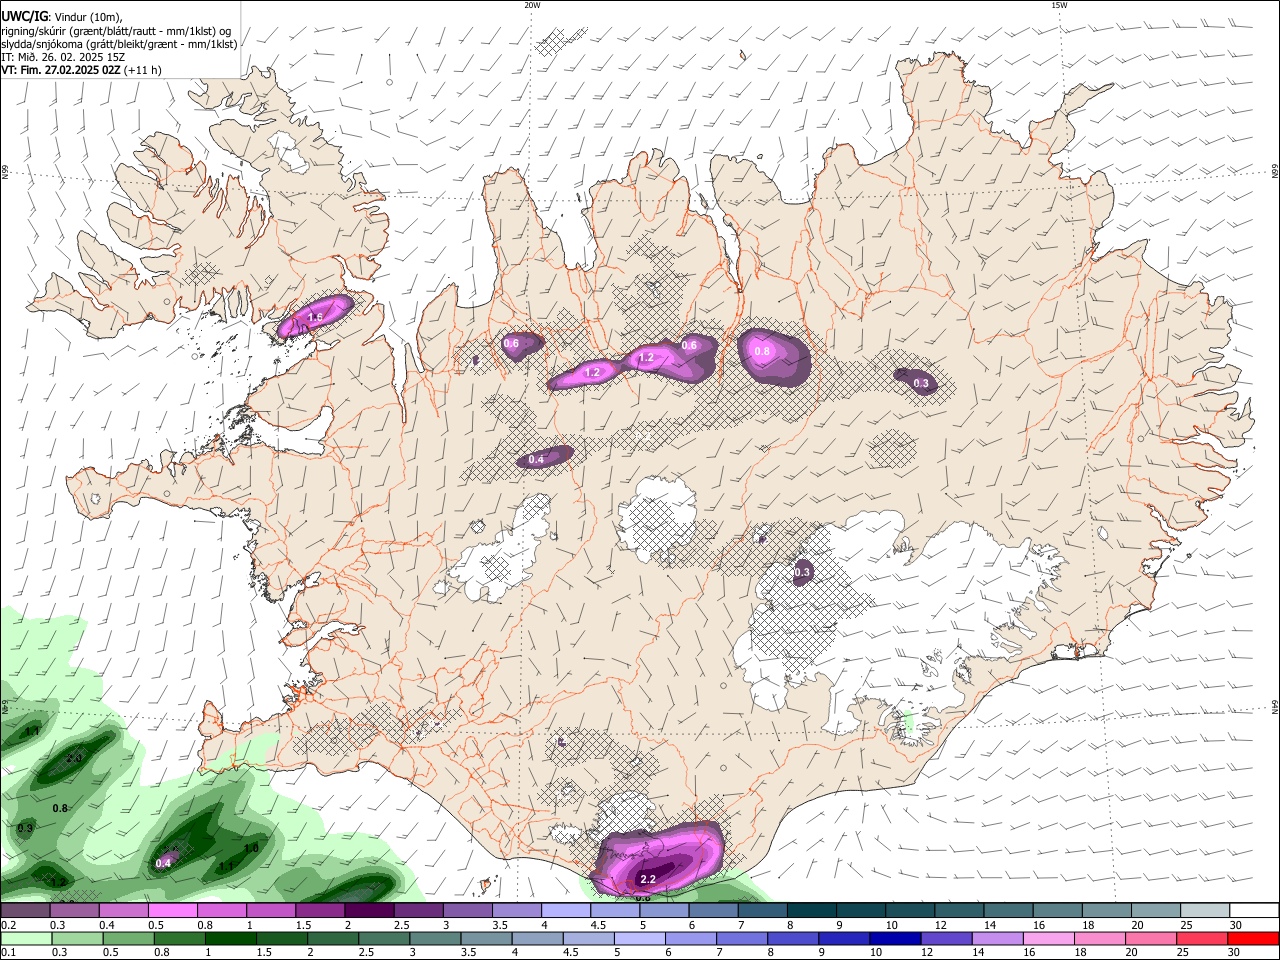Click the 1.0 rain label in green area

251,848
